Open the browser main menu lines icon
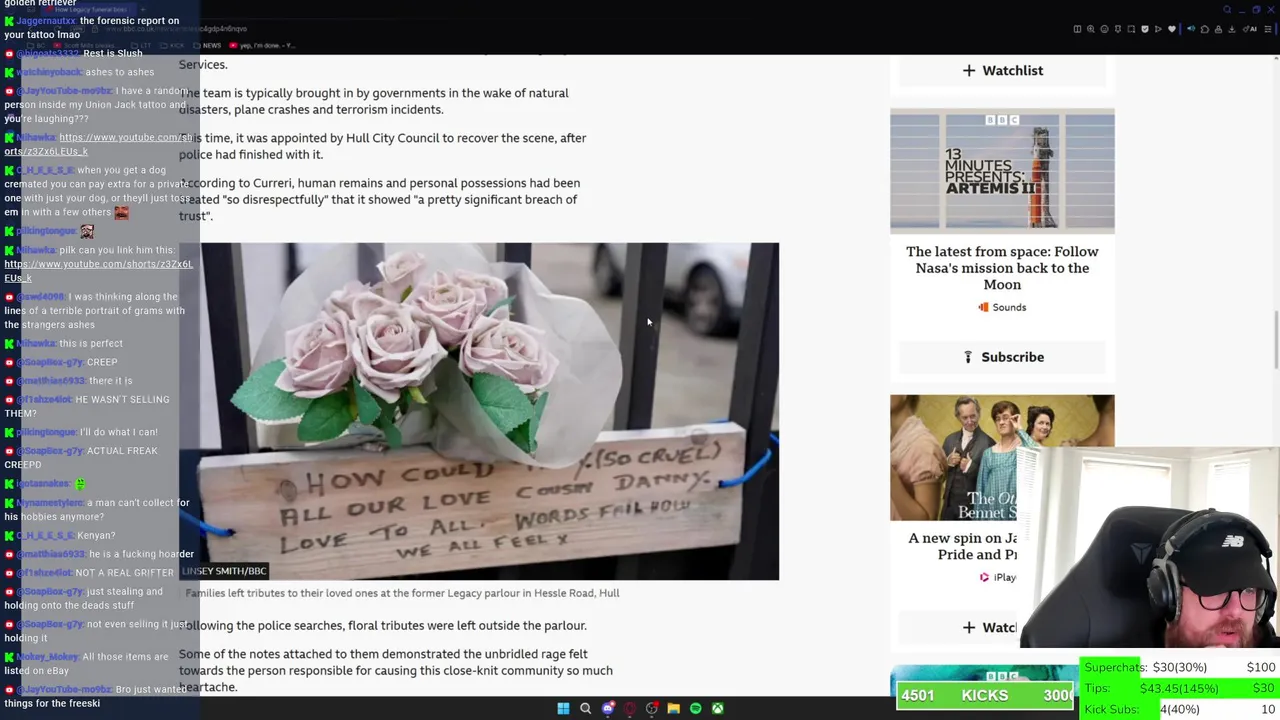The image size is (1280, 720). [1268, 29]
